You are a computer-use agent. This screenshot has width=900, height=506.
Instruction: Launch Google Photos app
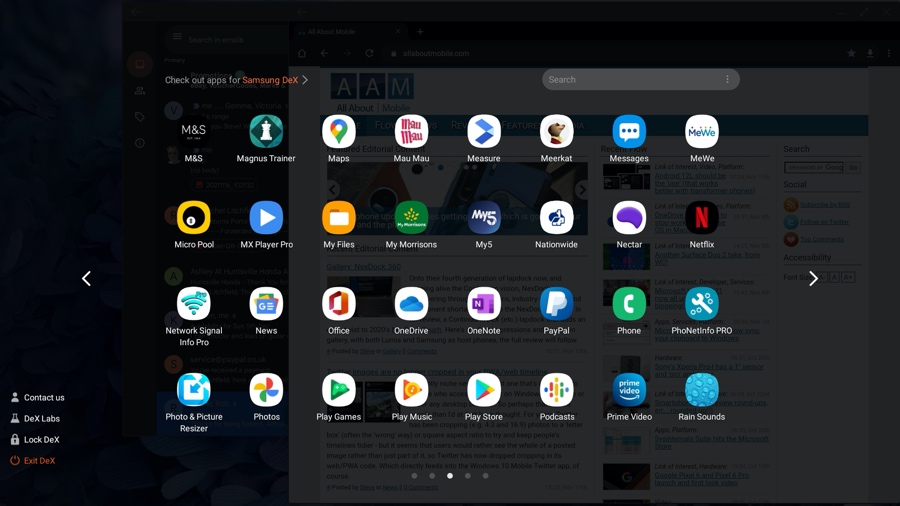point(266,390)
